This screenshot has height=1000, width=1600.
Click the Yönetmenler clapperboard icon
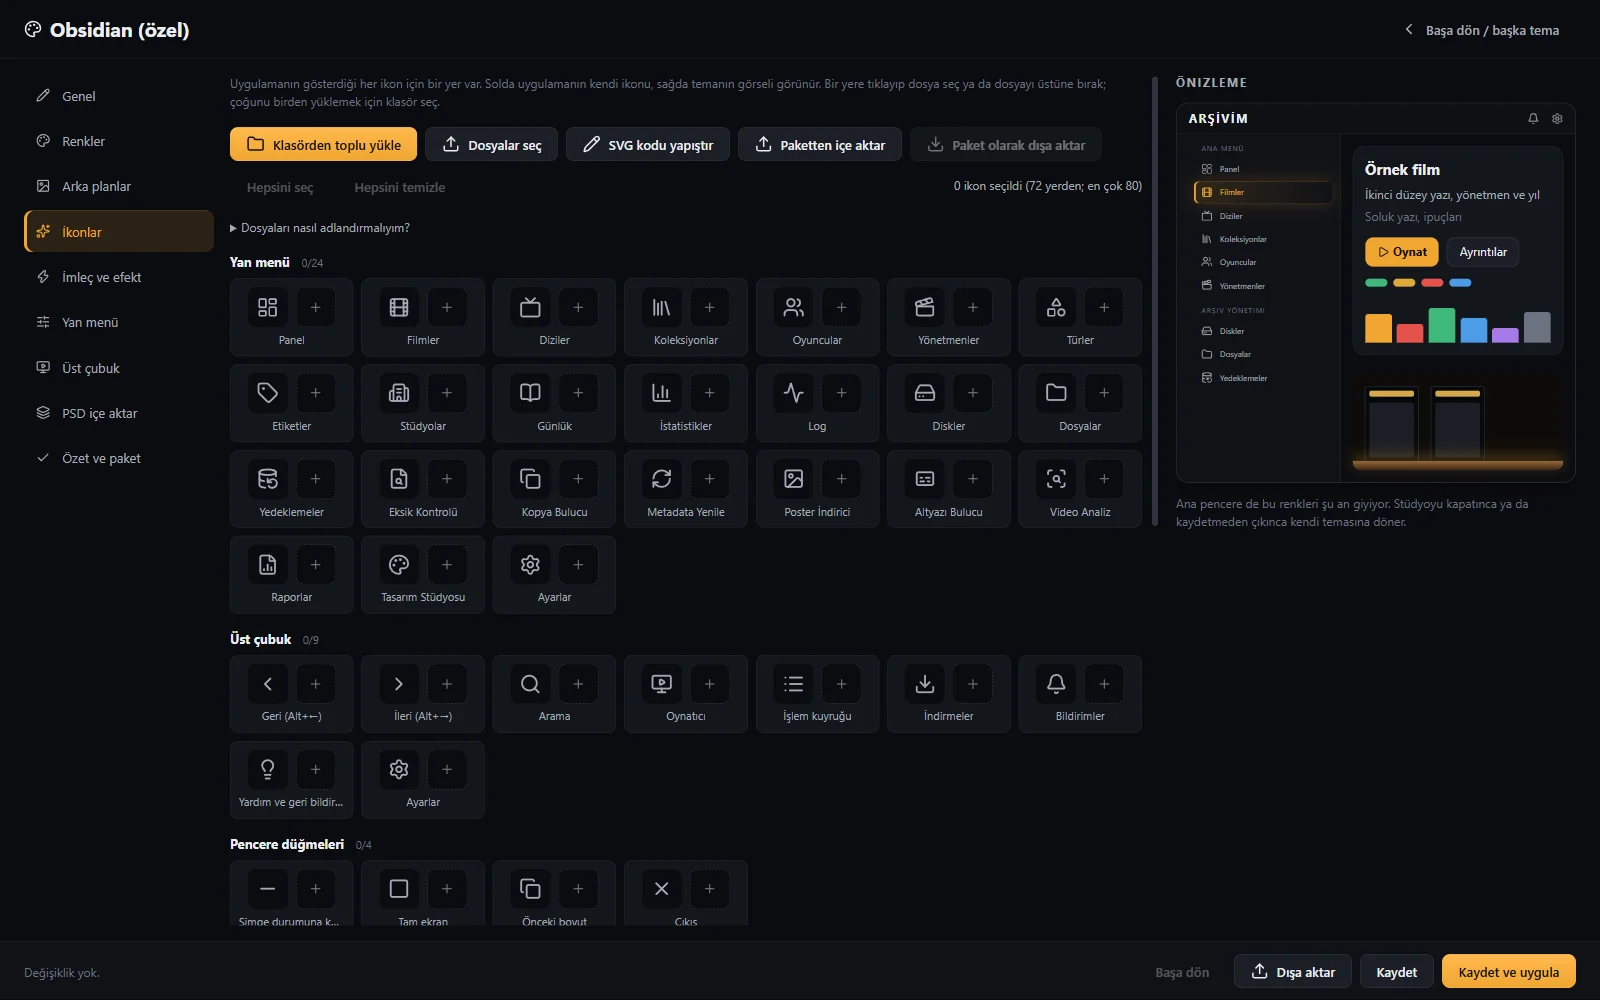click(x=925, y=307)
